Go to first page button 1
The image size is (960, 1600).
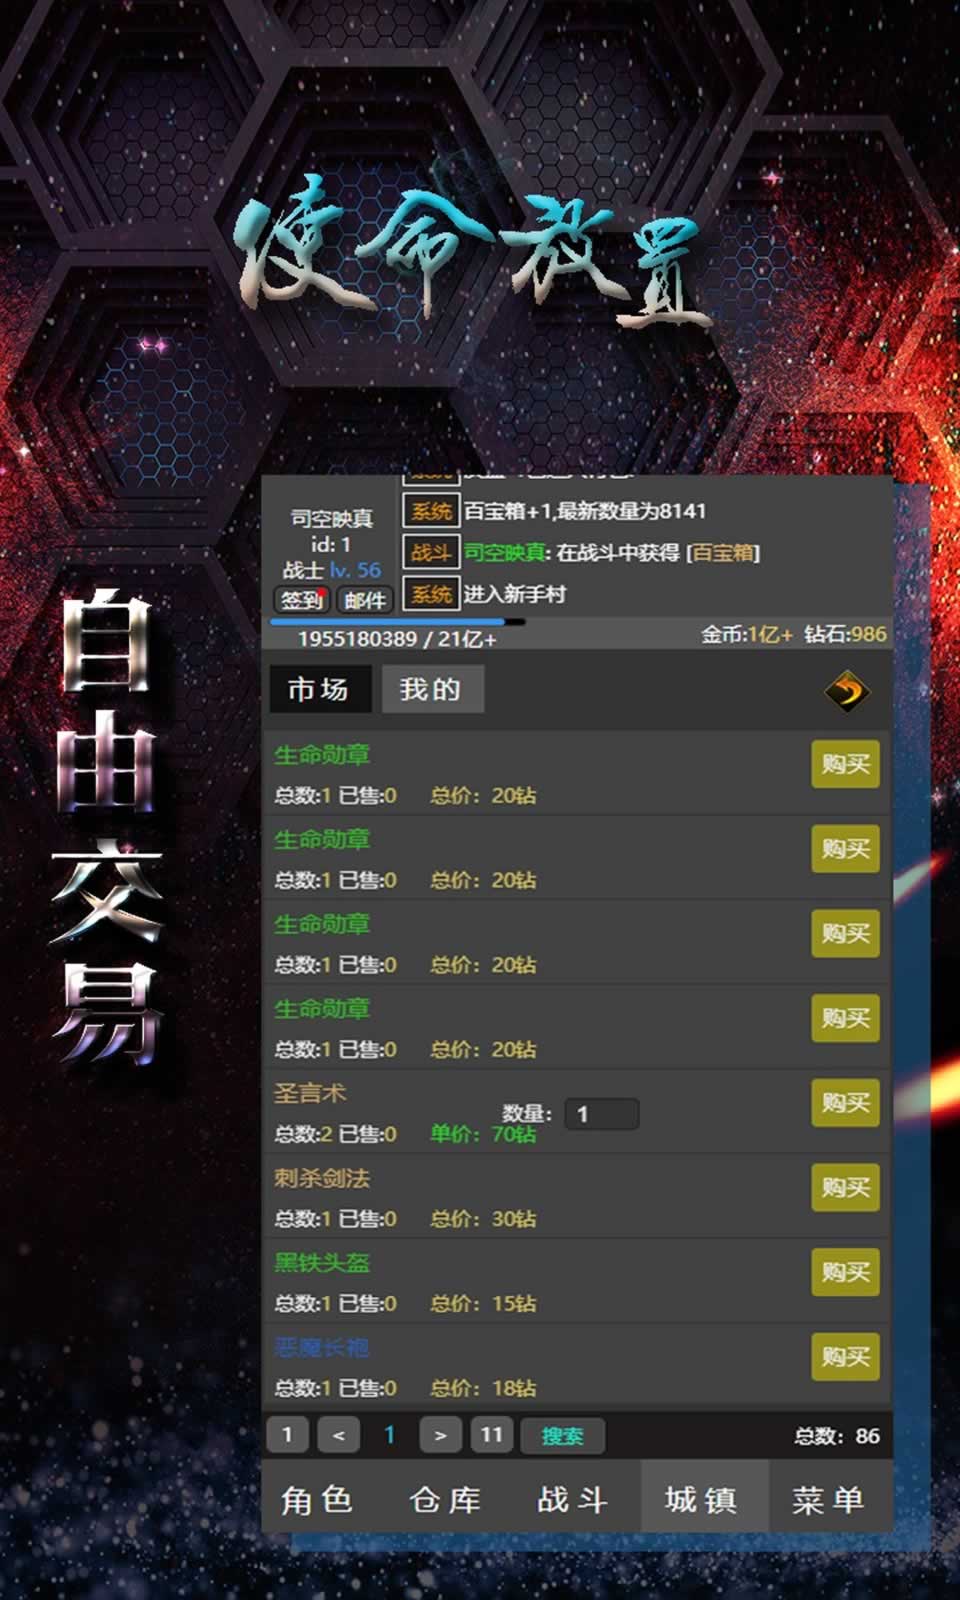point(287,1435)
